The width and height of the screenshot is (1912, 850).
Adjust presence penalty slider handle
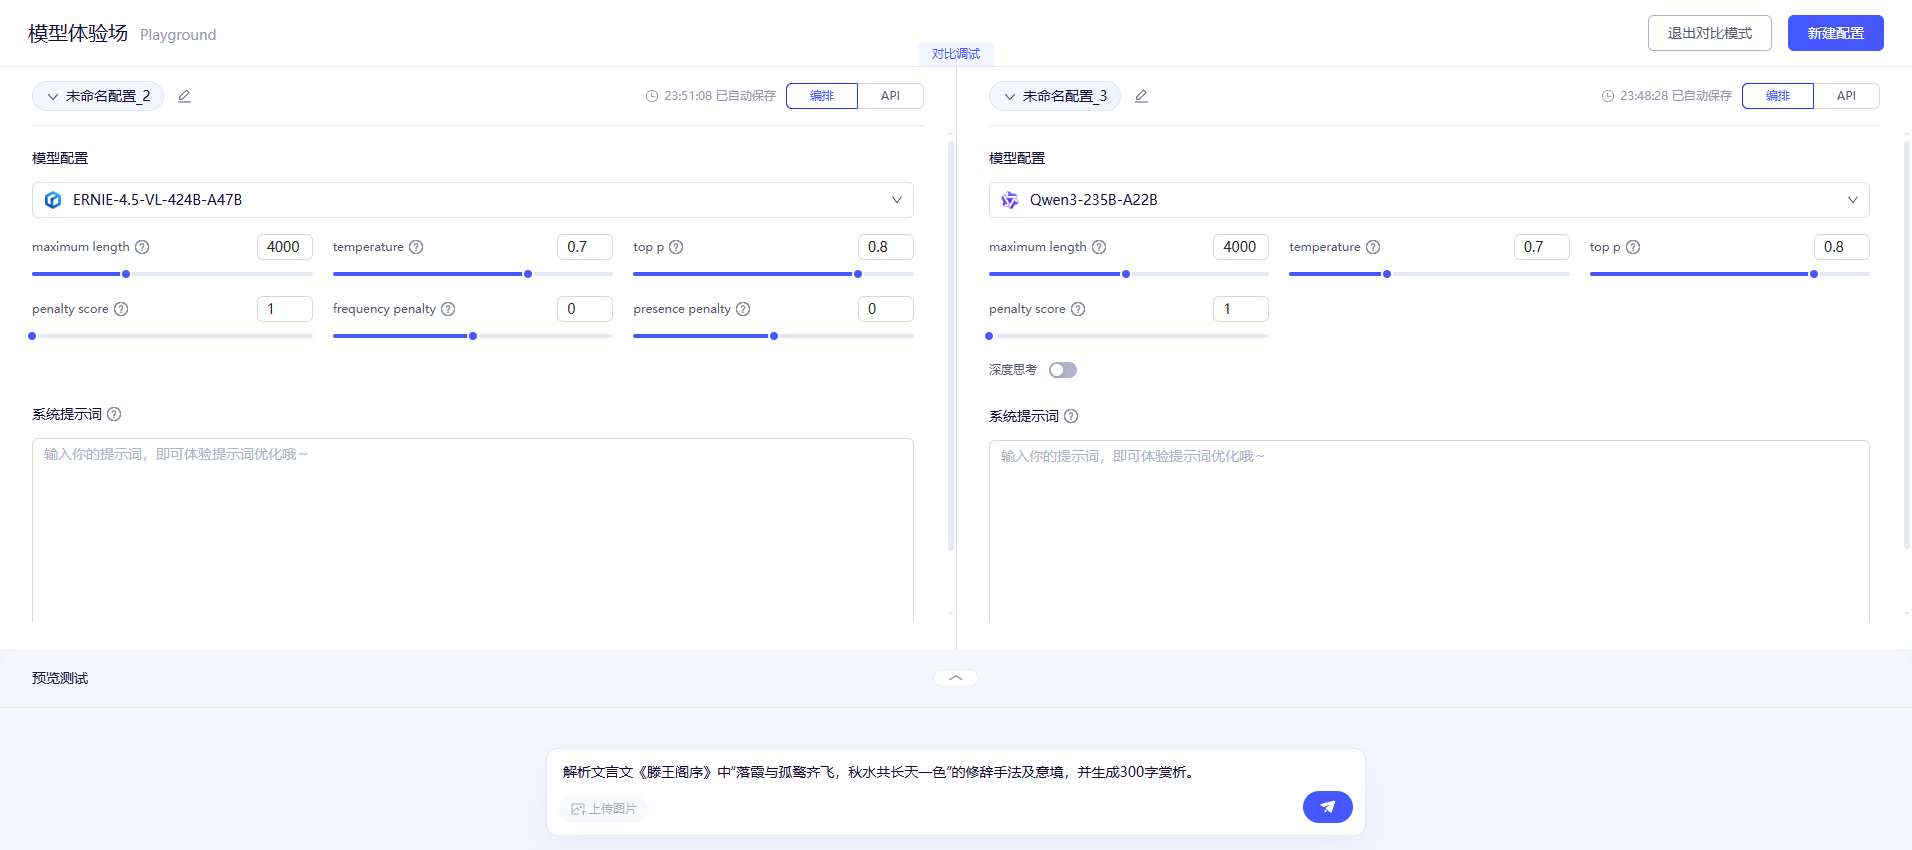pos(774,336)
